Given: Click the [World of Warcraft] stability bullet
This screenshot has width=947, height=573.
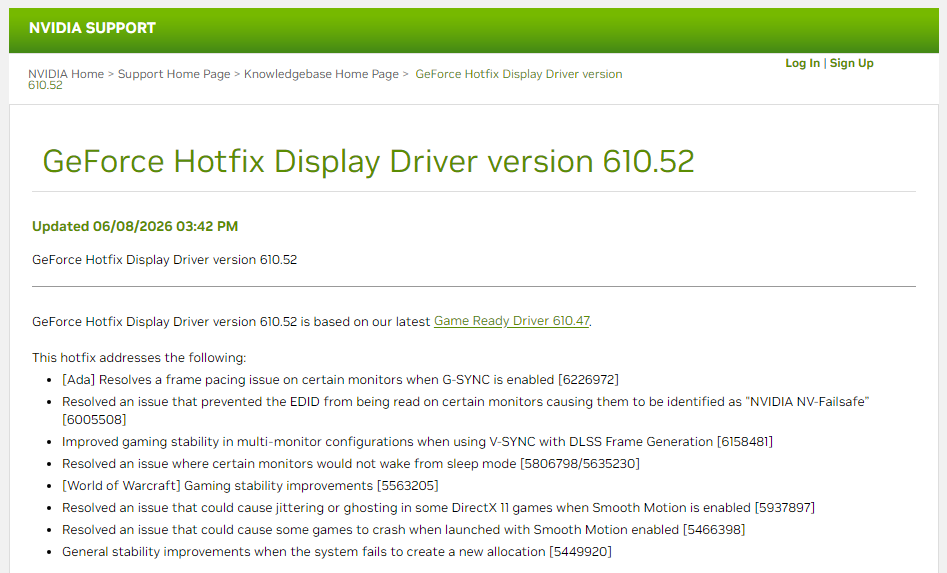Looking at the screenshot, I should [250, 486].
